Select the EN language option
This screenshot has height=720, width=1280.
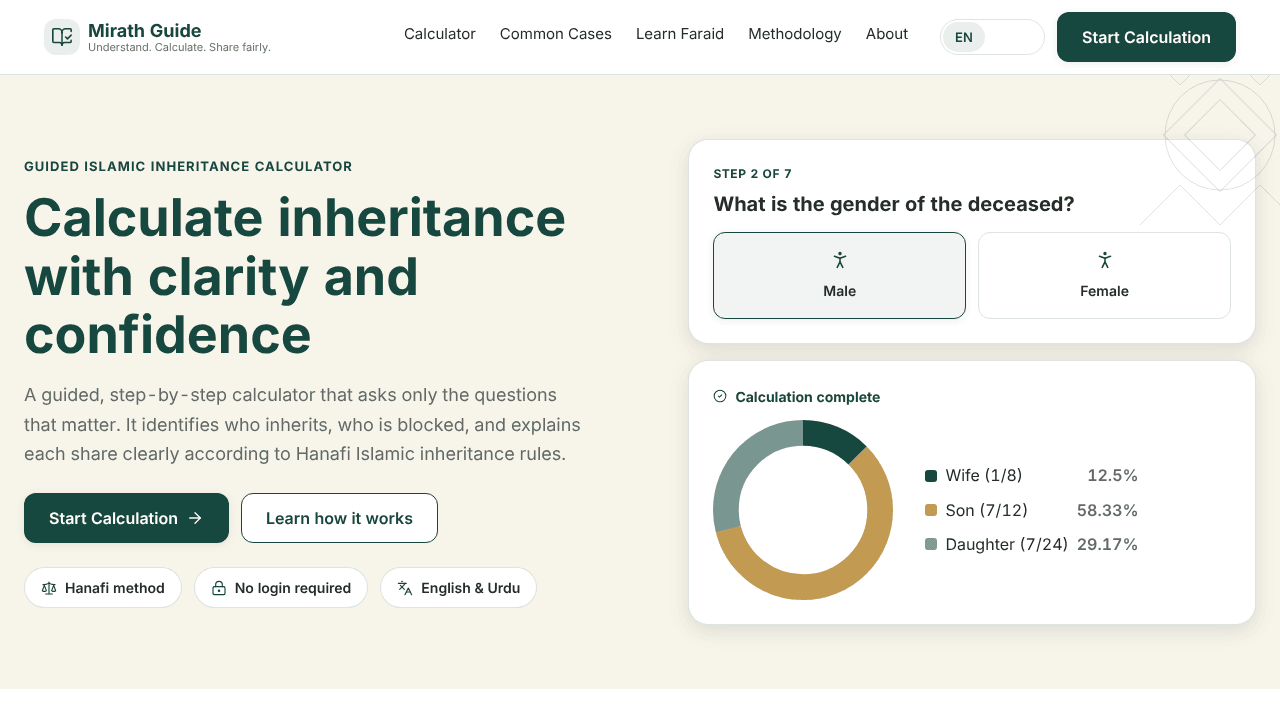[964, 37]
